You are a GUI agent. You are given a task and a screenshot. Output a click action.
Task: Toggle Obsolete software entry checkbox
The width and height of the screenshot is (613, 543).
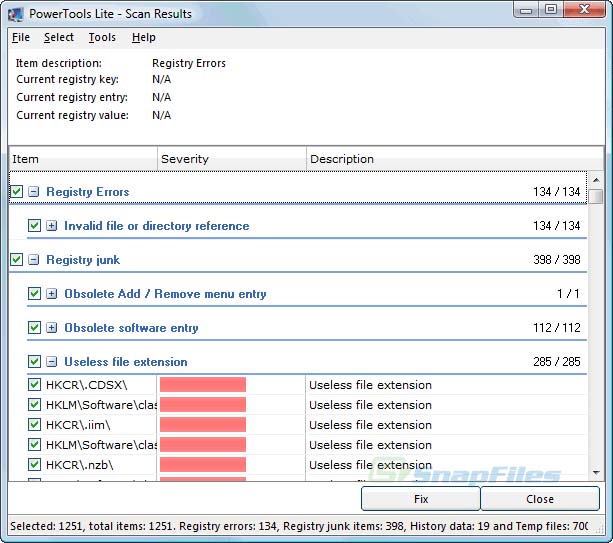tap(35, 328)
